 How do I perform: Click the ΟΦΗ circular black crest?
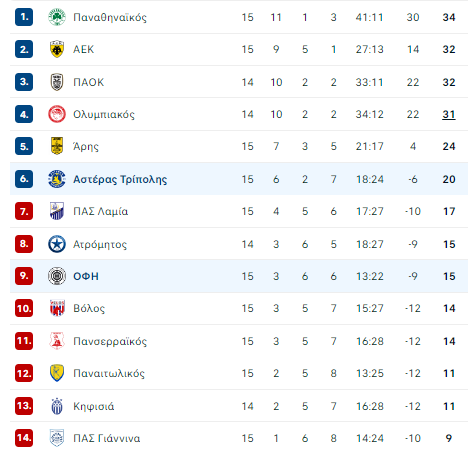pos(57,276)
